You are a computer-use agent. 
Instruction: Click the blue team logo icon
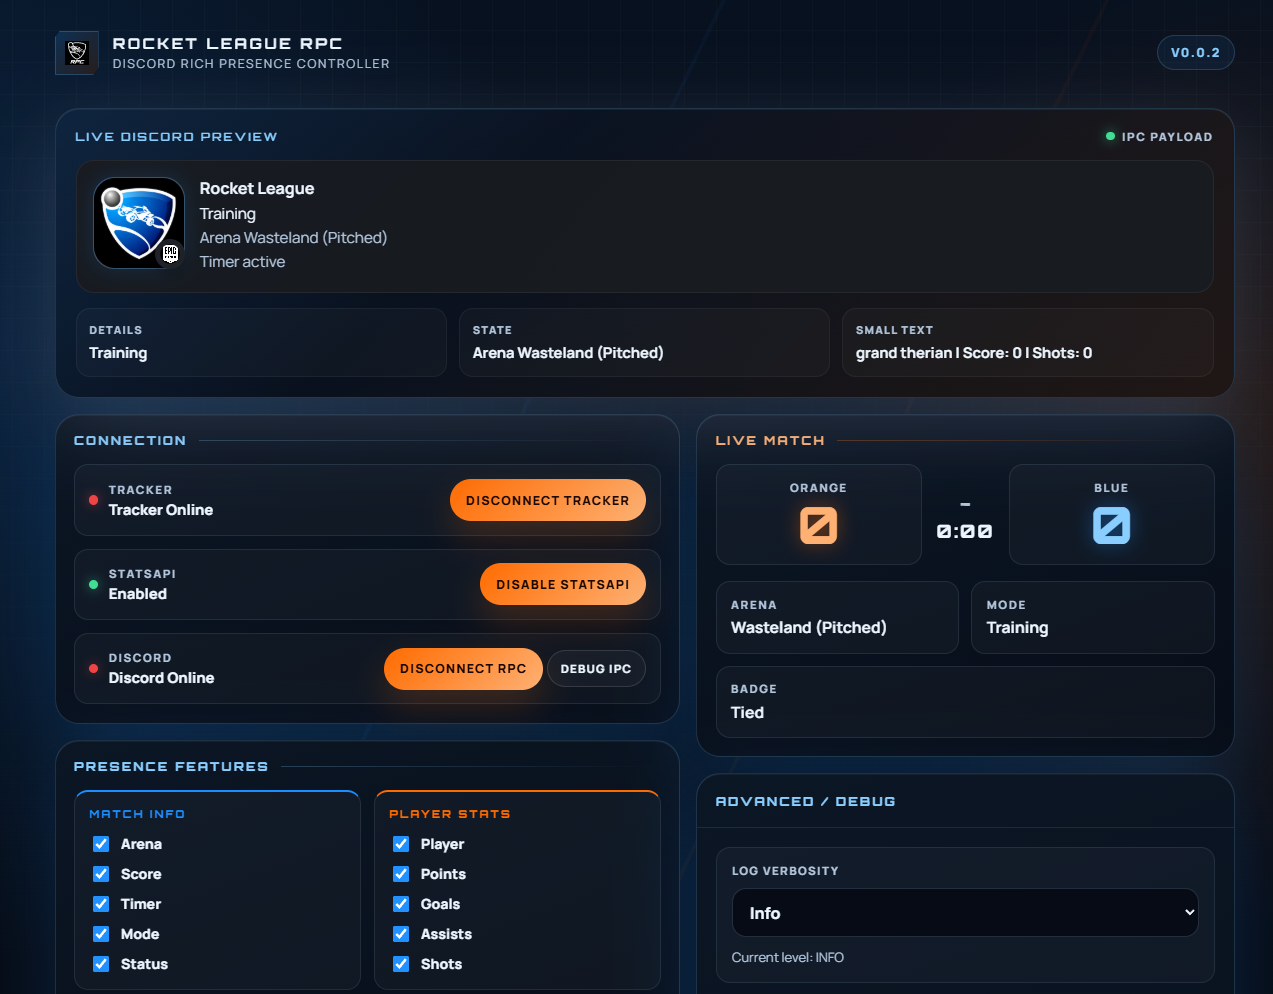click(1111, 525)
